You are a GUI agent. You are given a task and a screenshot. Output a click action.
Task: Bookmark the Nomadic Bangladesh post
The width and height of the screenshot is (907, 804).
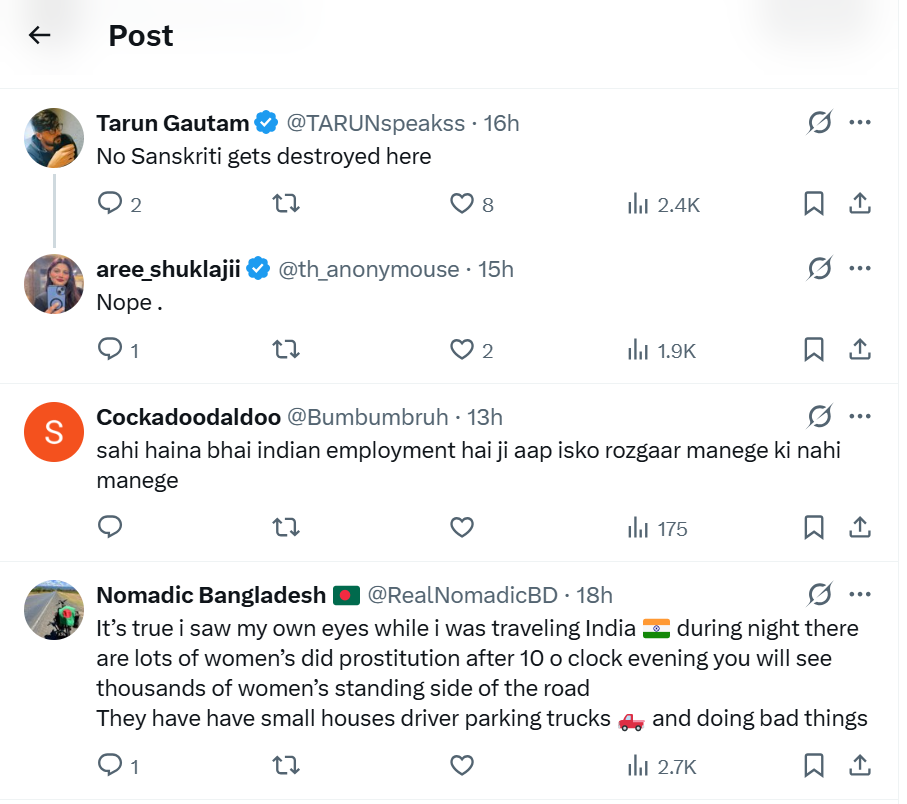[814, 766]
